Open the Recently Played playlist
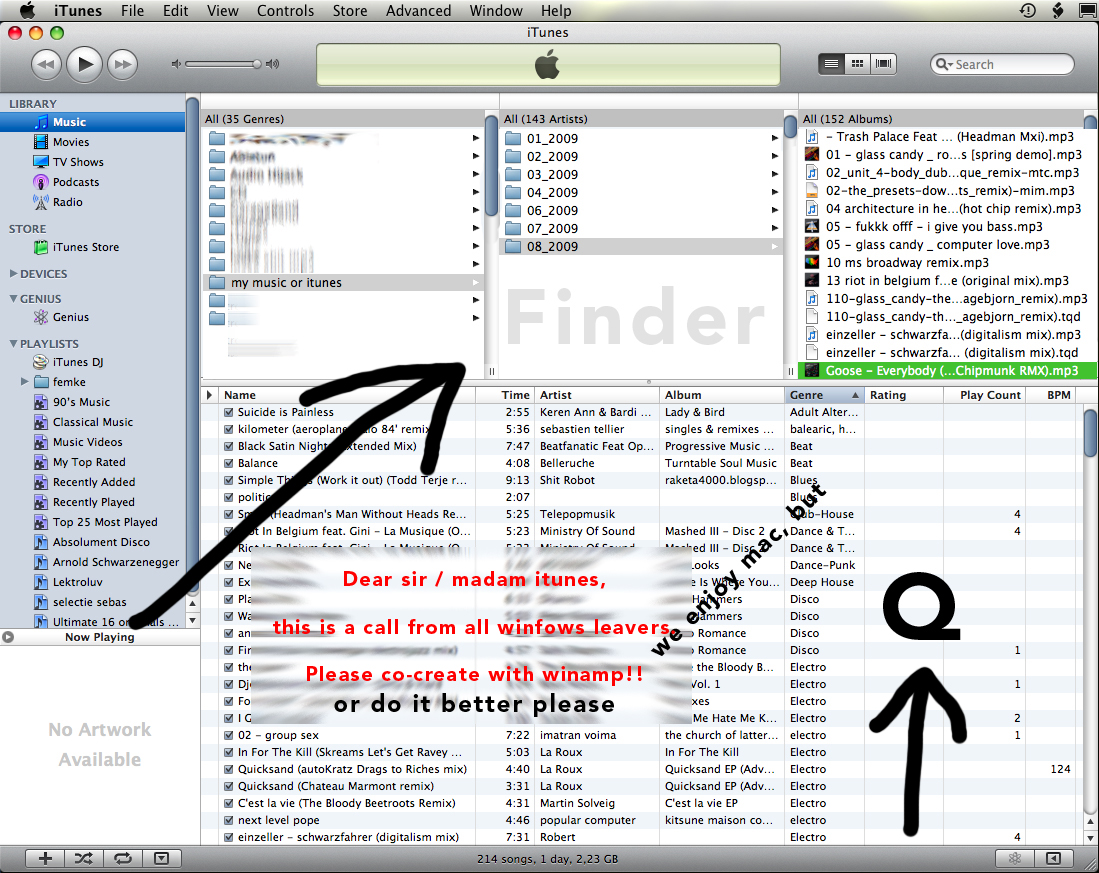 click(x=93, y=502)
